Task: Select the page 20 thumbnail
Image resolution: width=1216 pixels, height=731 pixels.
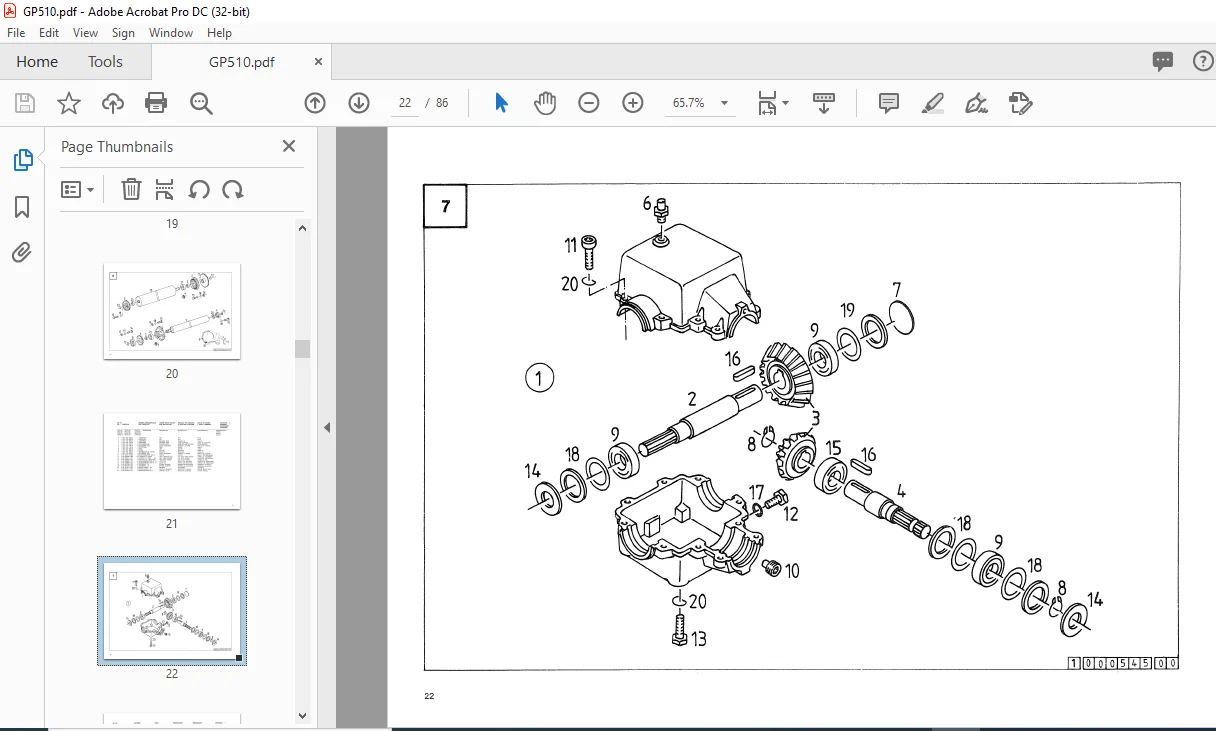Action: pos(172,311)
